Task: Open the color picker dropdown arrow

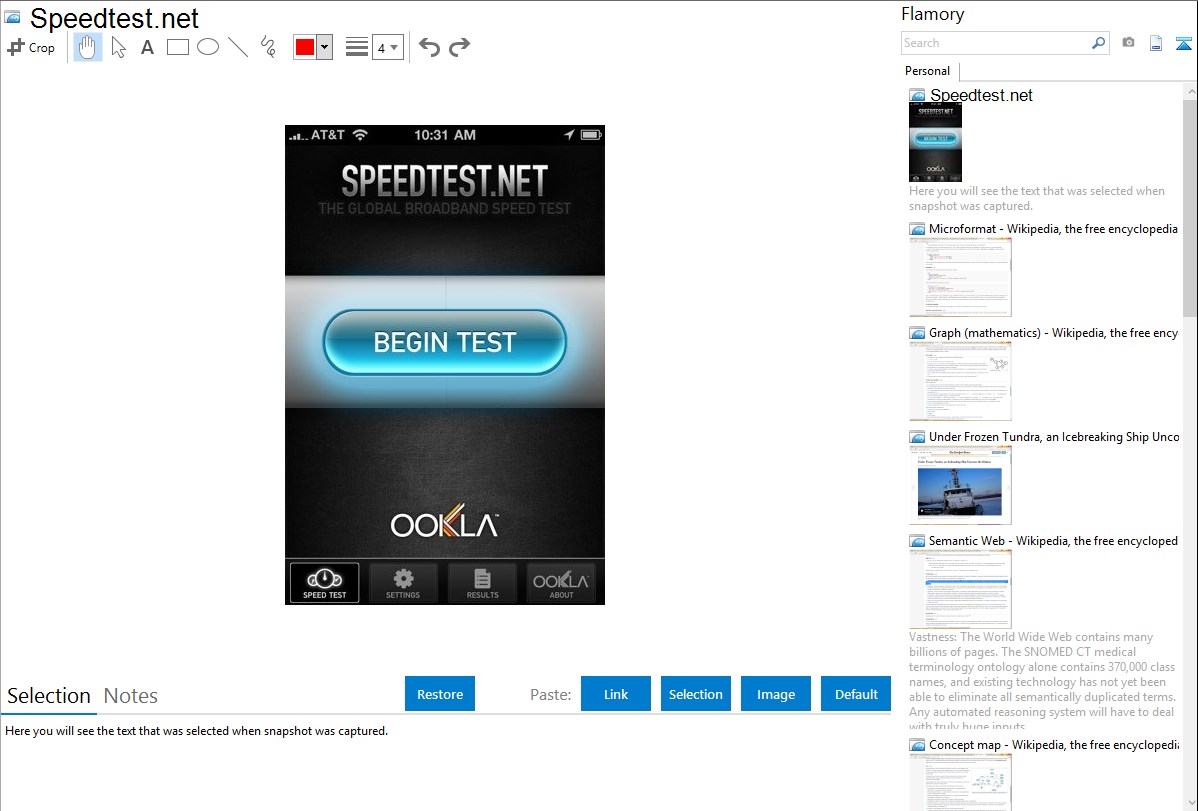Action: point(324,47)
